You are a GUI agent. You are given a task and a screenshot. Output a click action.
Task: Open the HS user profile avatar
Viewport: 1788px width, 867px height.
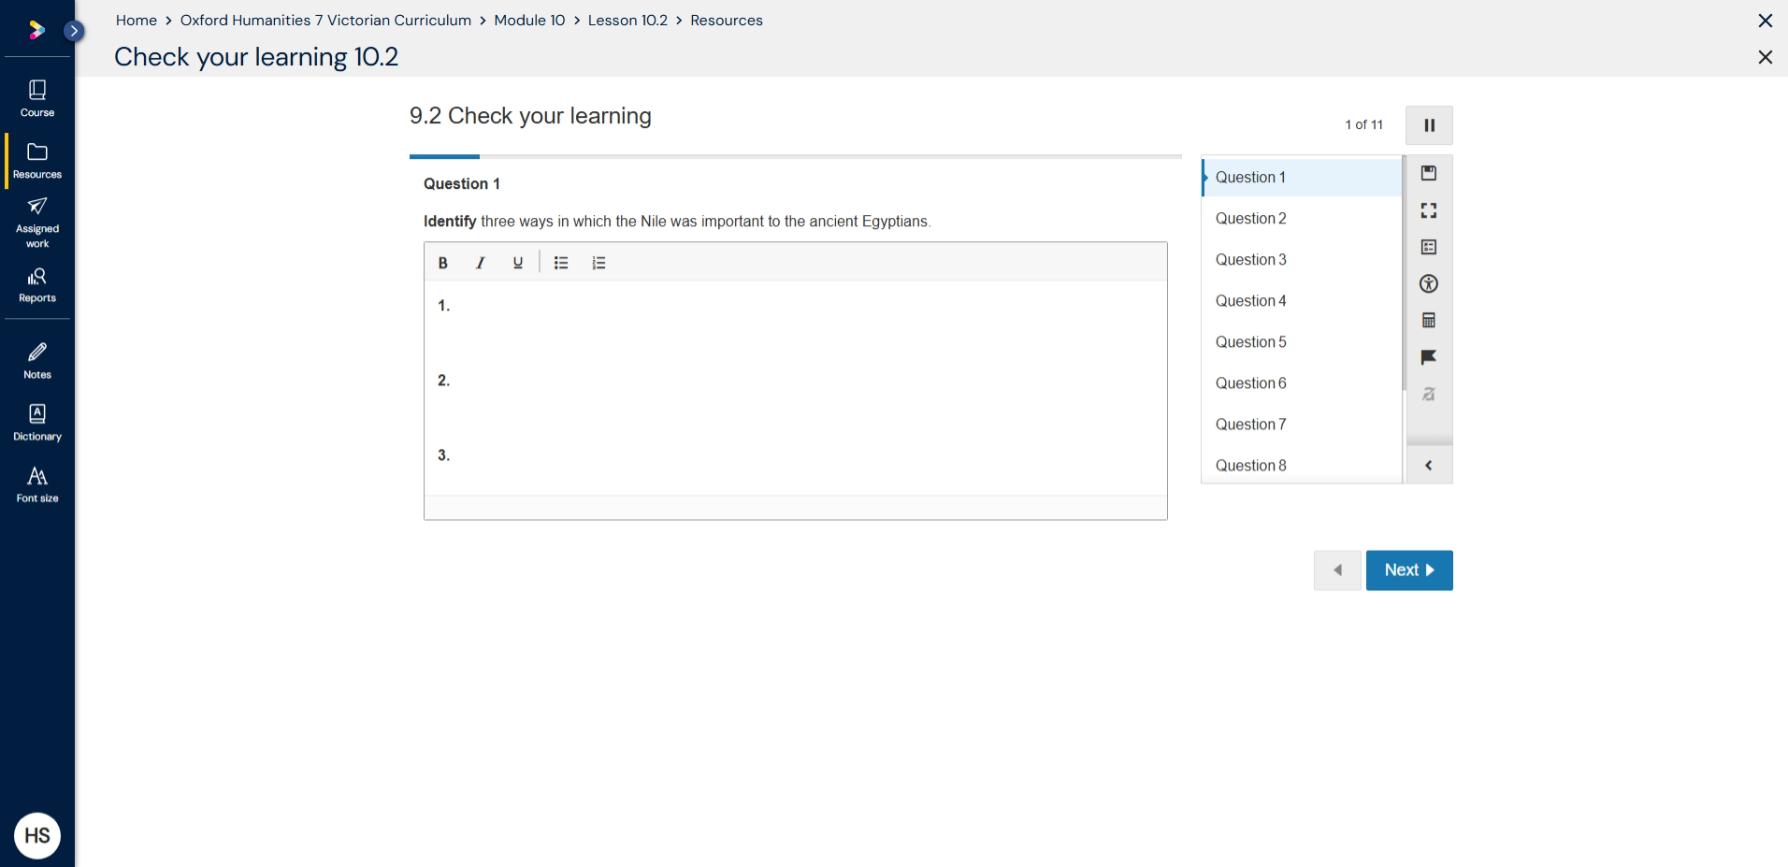click(x=37, y=835)
